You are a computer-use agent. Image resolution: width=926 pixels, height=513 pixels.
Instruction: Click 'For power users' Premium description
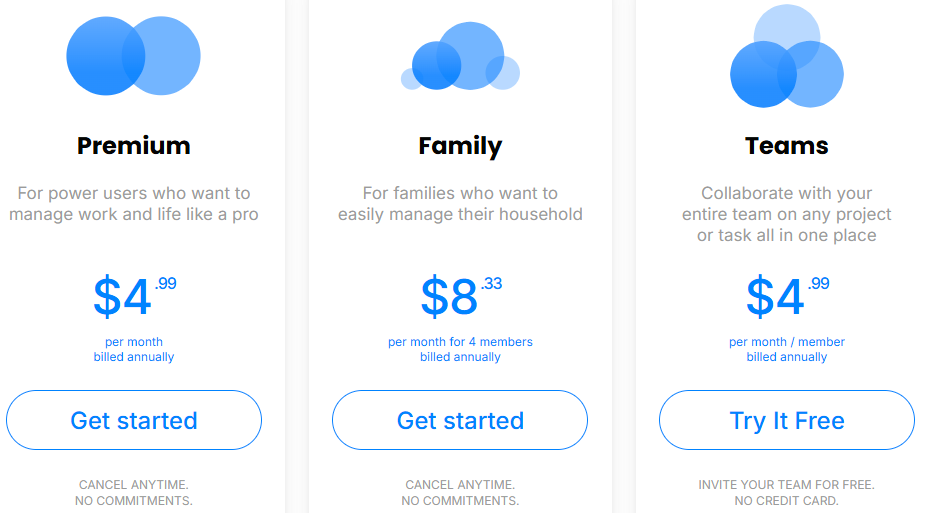(134, 204)
